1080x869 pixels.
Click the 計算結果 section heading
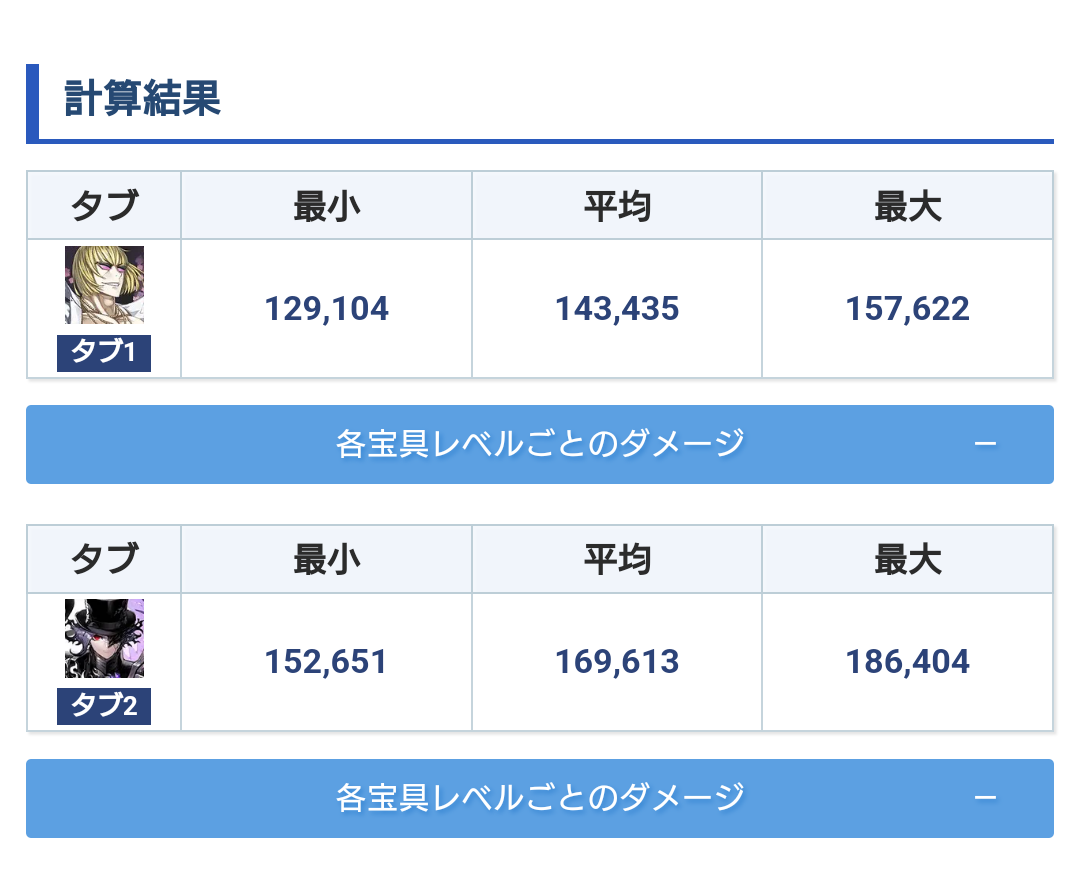(142, 98)
